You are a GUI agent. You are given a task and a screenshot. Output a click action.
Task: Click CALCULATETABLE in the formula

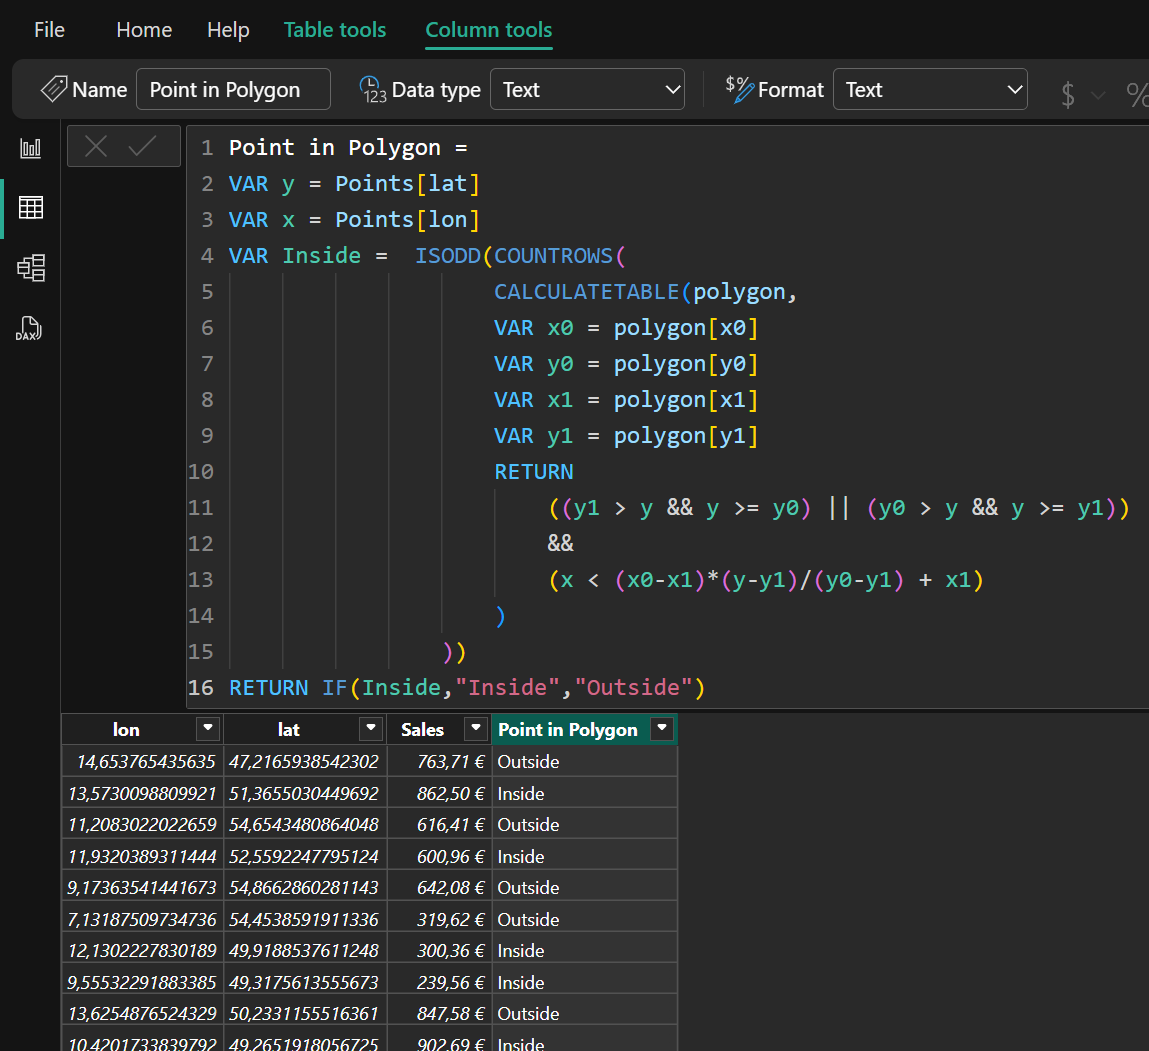tap(586, 292)
